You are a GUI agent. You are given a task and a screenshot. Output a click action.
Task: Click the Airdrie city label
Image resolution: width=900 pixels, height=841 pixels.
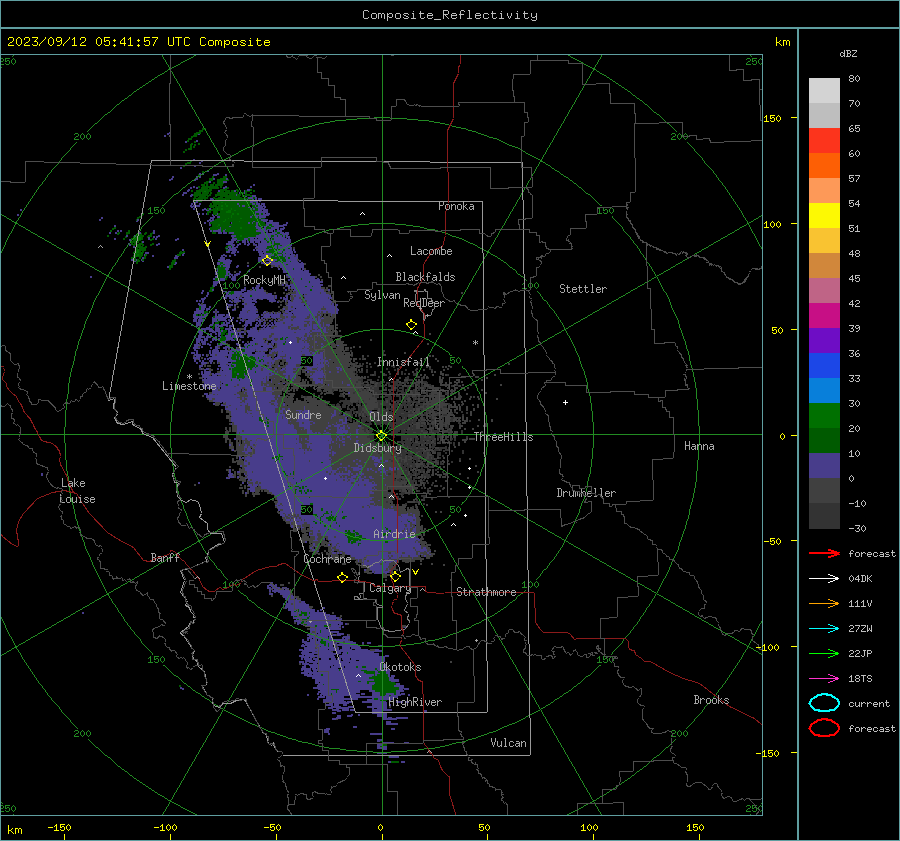coord(394,534)
